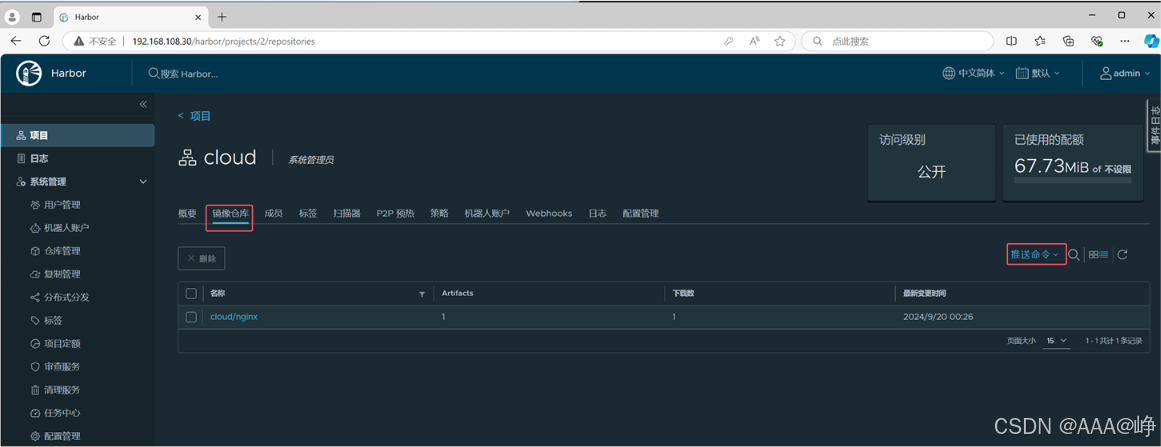1161x447 pixels.
Task: Switch to the 概要 tab
Action: point(187,213)
